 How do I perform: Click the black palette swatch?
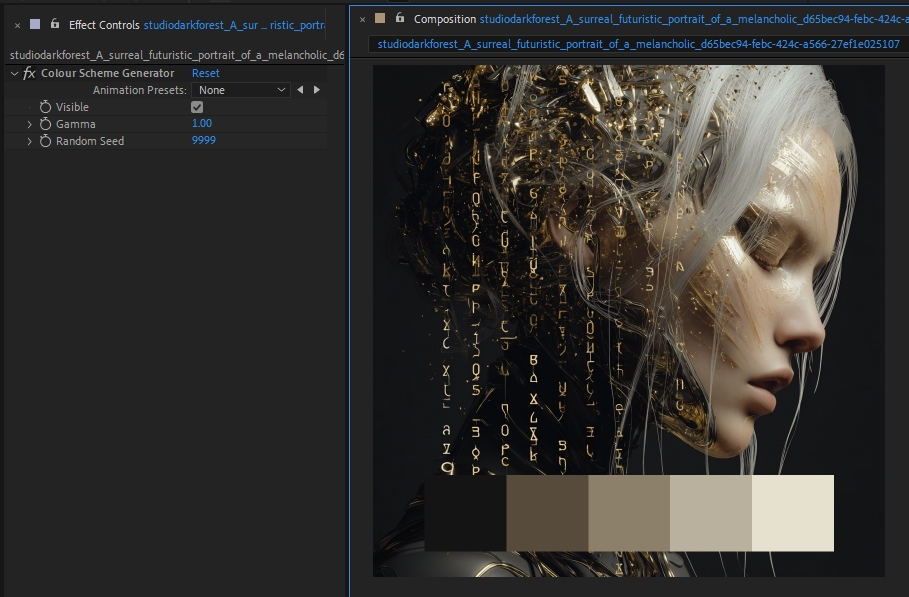[466, 513]
